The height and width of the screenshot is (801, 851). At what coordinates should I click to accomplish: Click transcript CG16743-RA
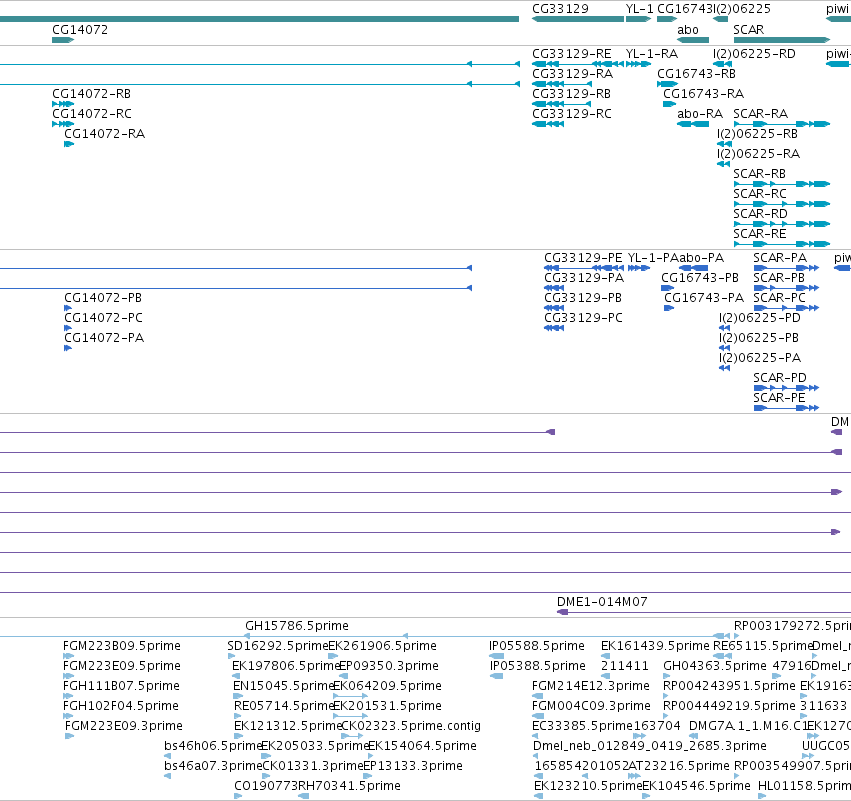pos(703,94)
